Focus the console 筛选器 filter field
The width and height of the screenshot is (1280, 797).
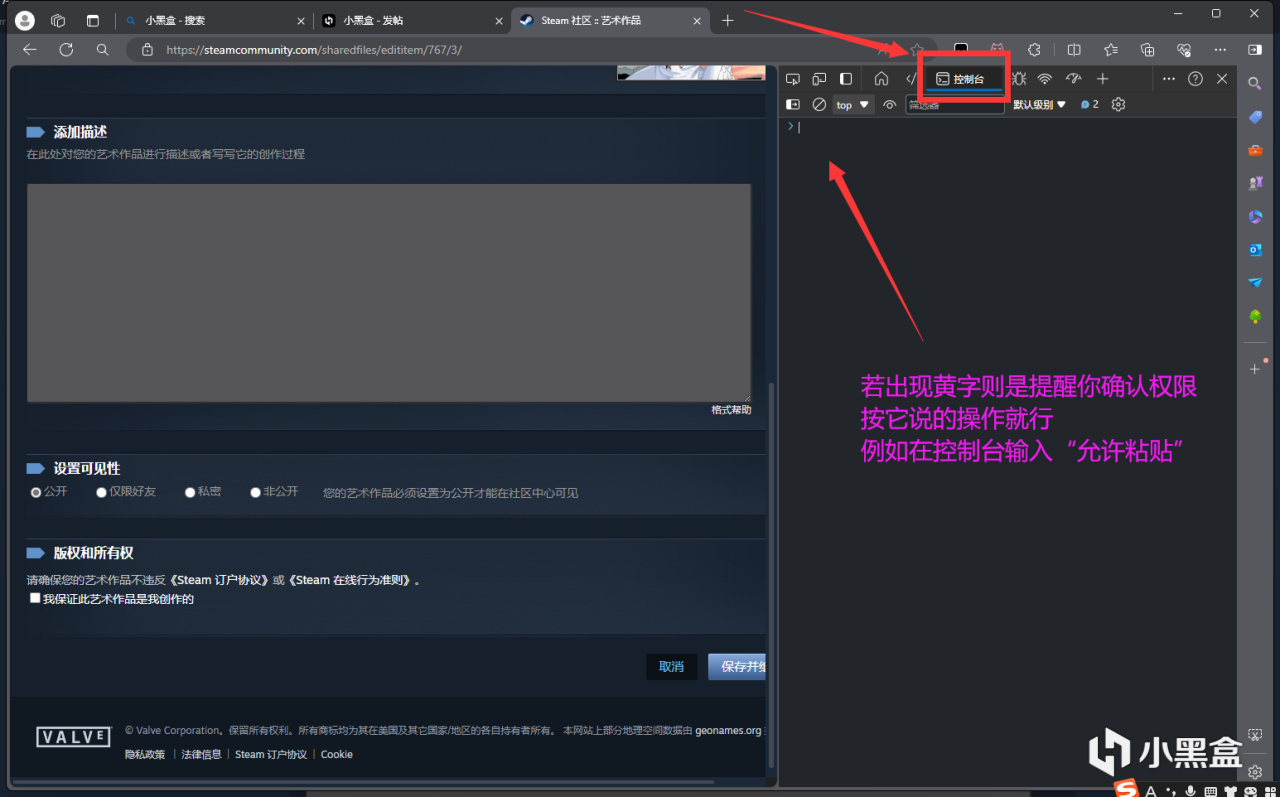pos(955,104)
